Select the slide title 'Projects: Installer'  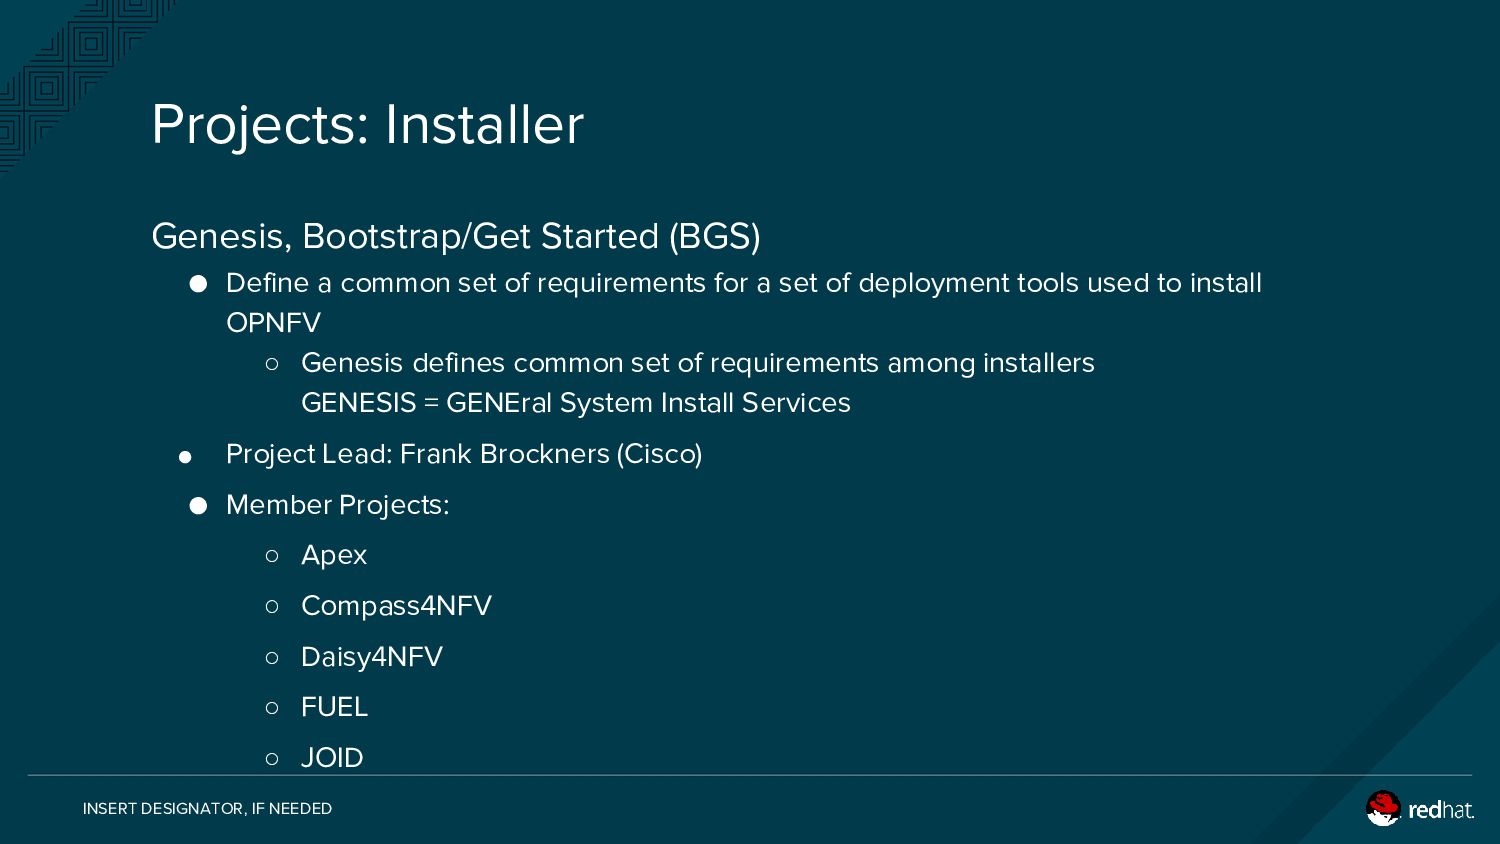coord(367,125)
